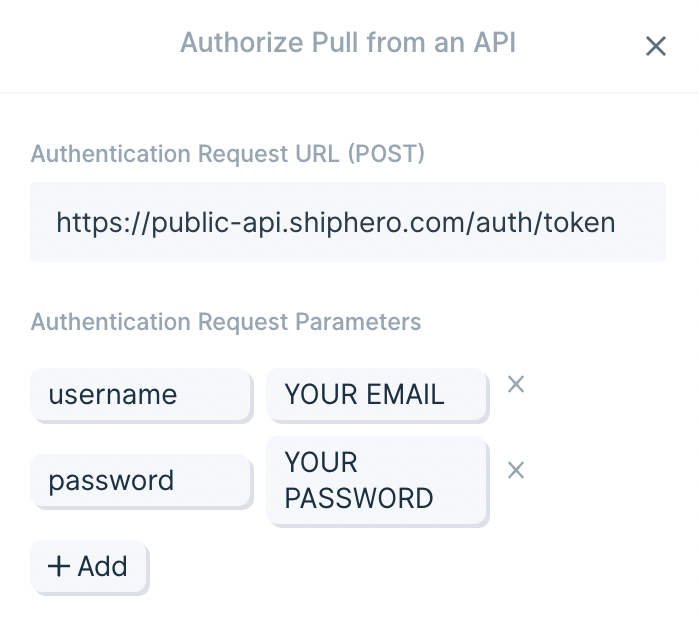Click the Authentication Request Parameters label
This screenshot has width=698, height=618.
coord(226,321)
